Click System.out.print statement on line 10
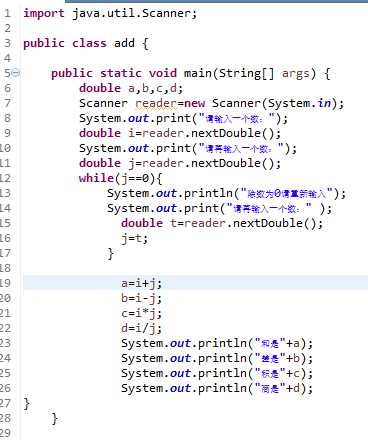This screenshot has width=368, height=440. (x=188, y=149)
